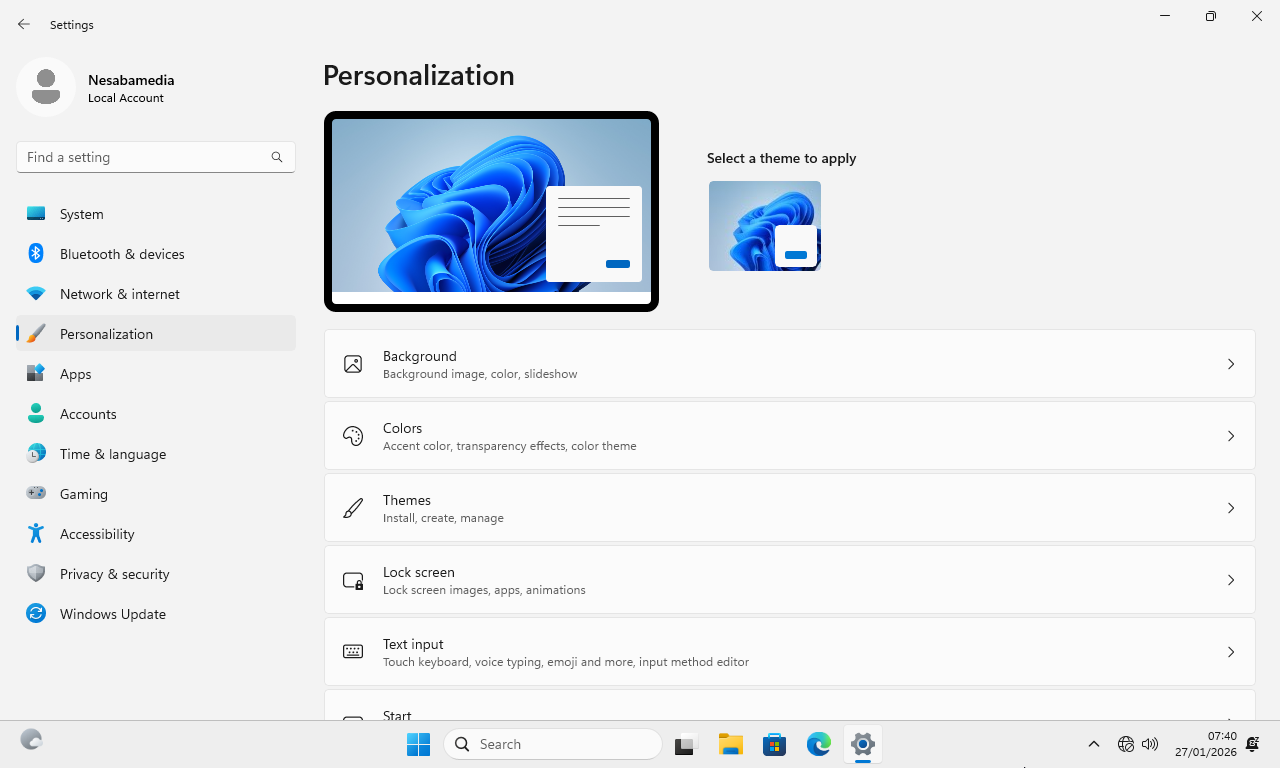
Task: Expand the Background settings chevron
Action: 1231,364
